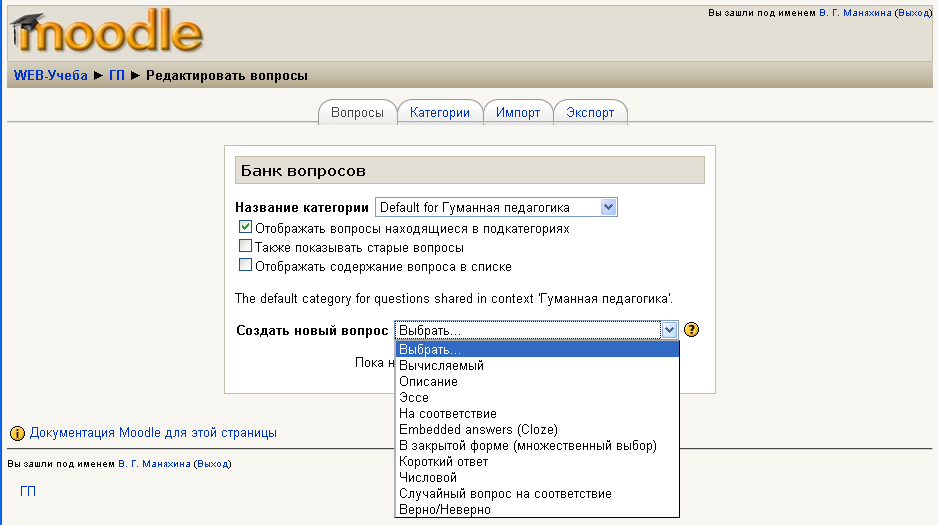938x525 pixels.
Task: Select Верно/Неверно question type
Action: [x=445, y=510]
